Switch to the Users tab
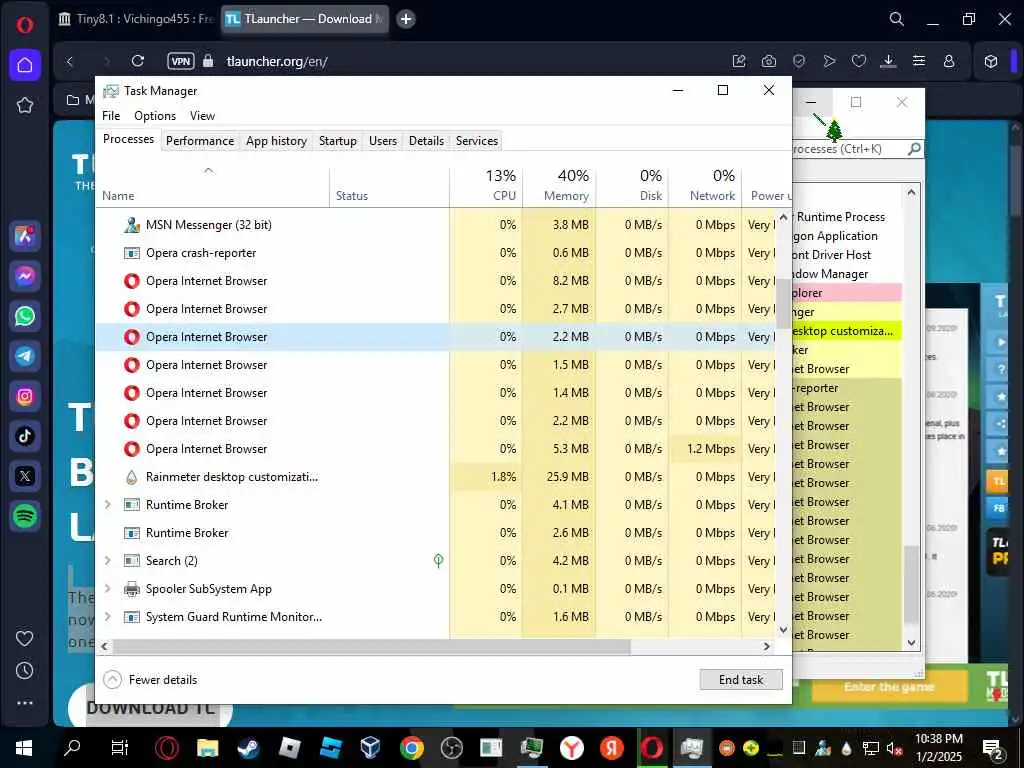This screenshot has width=1024, height=768. (383, 140)
